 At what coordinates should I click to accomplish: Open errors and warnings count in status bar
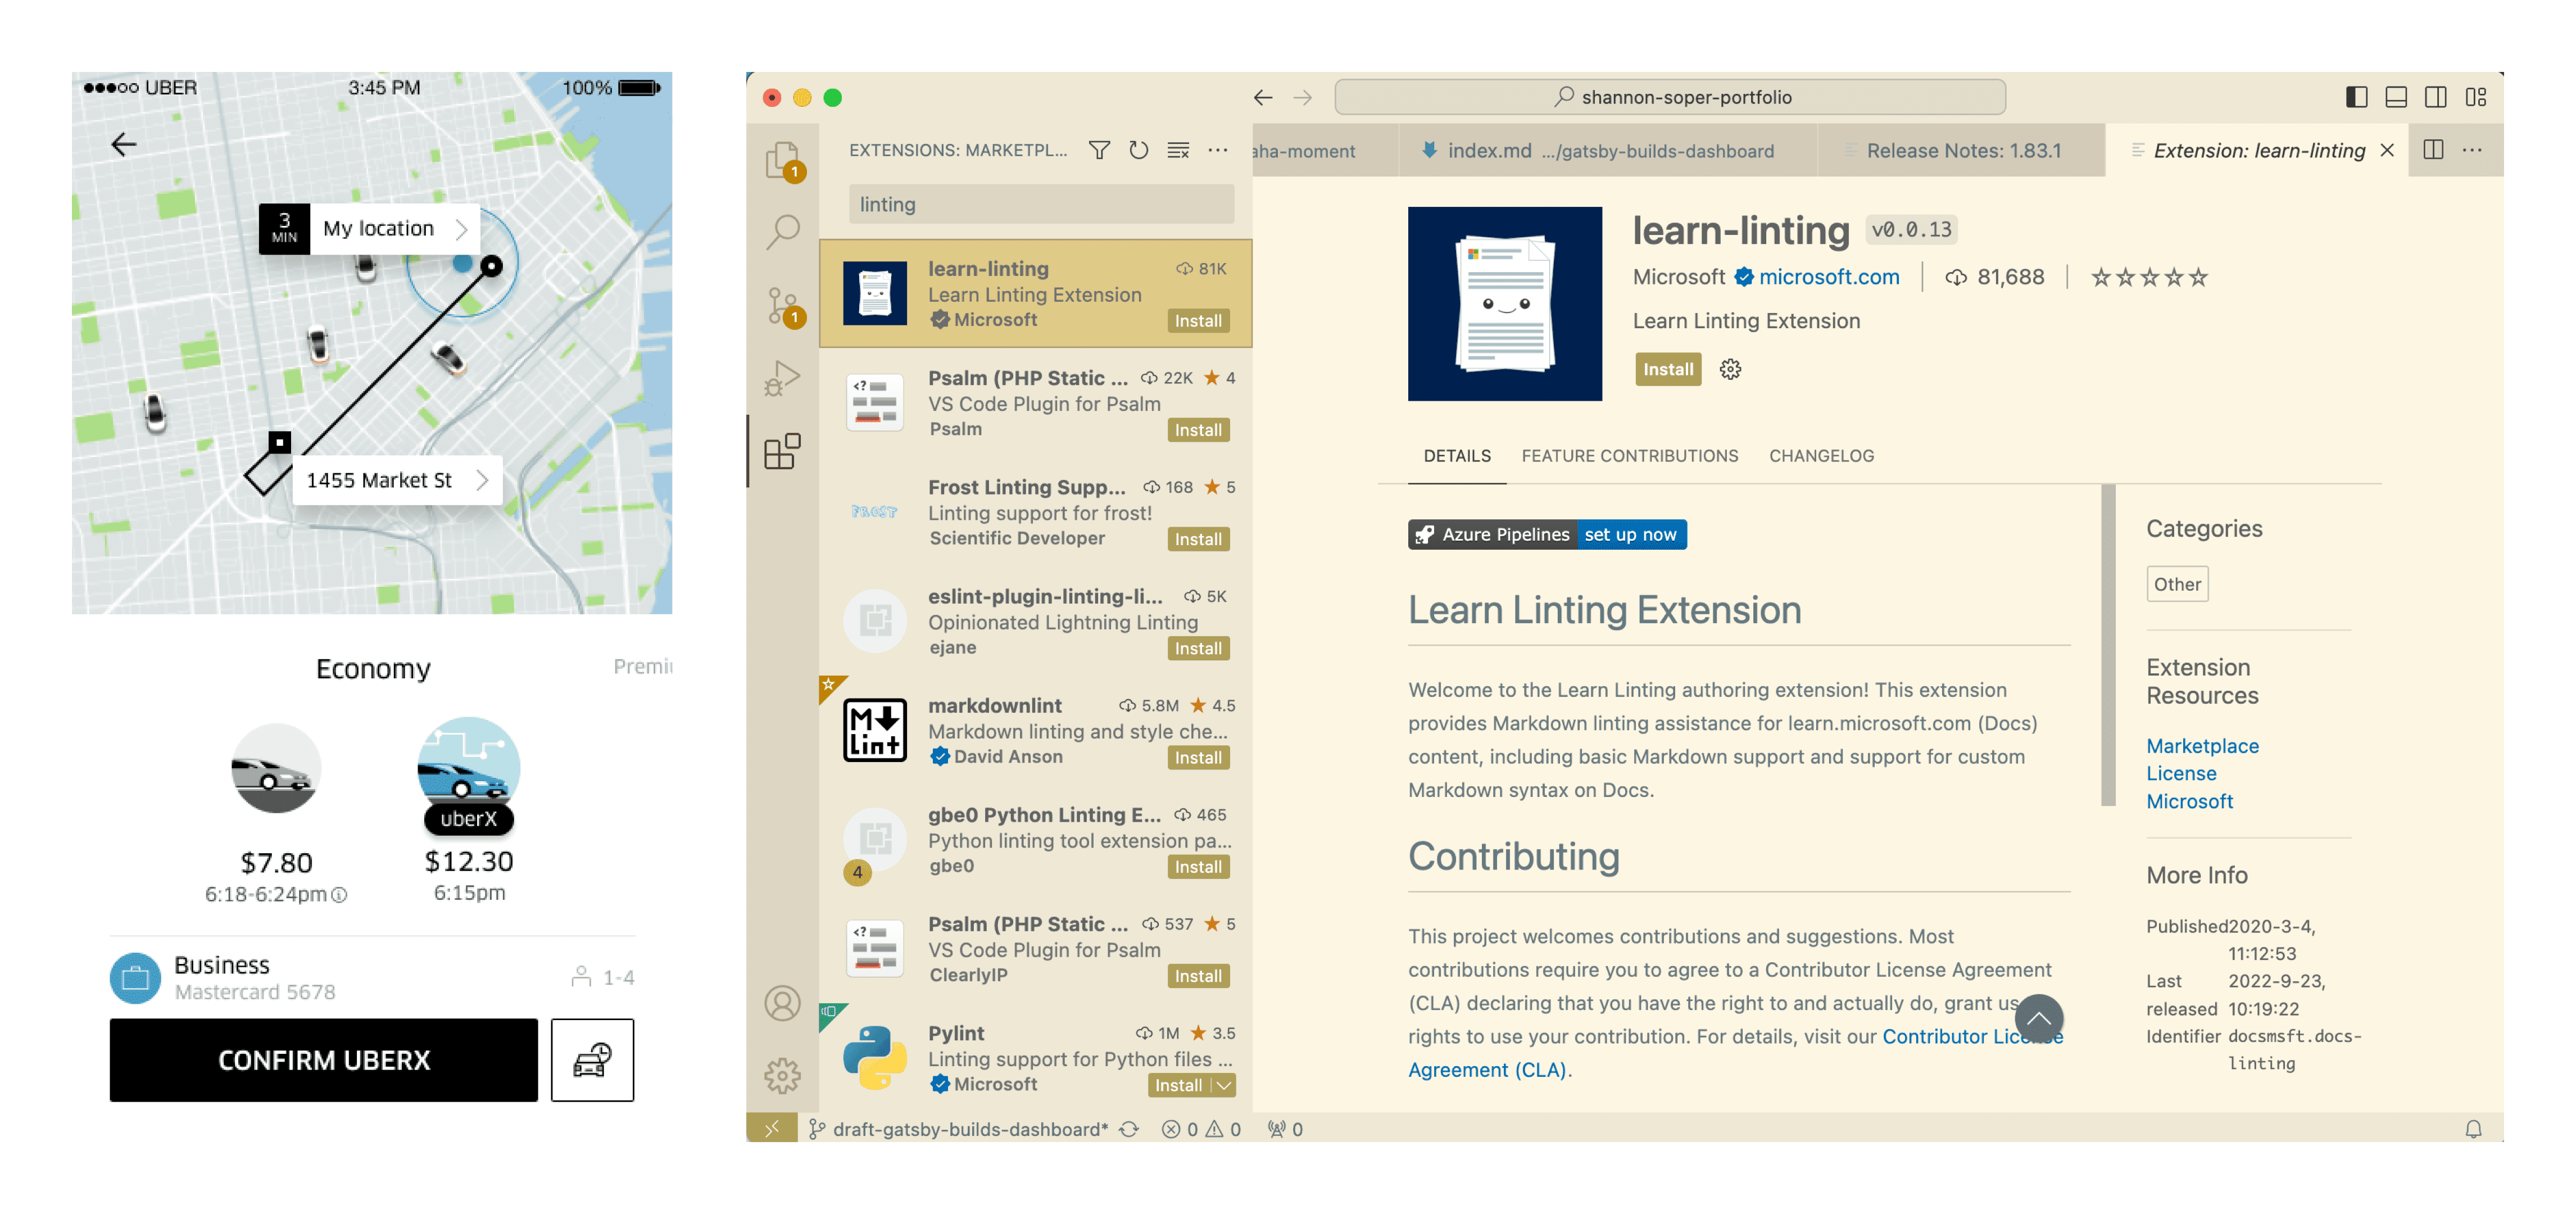point(1201,1129)
